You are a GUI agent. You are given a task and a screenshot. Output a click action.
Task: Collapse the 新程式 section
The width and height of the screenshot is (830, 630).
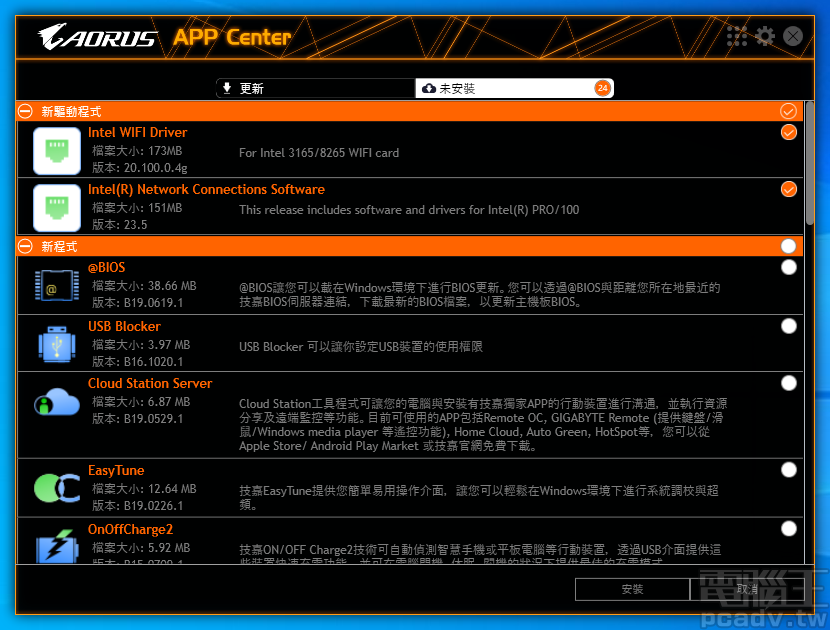23,246
